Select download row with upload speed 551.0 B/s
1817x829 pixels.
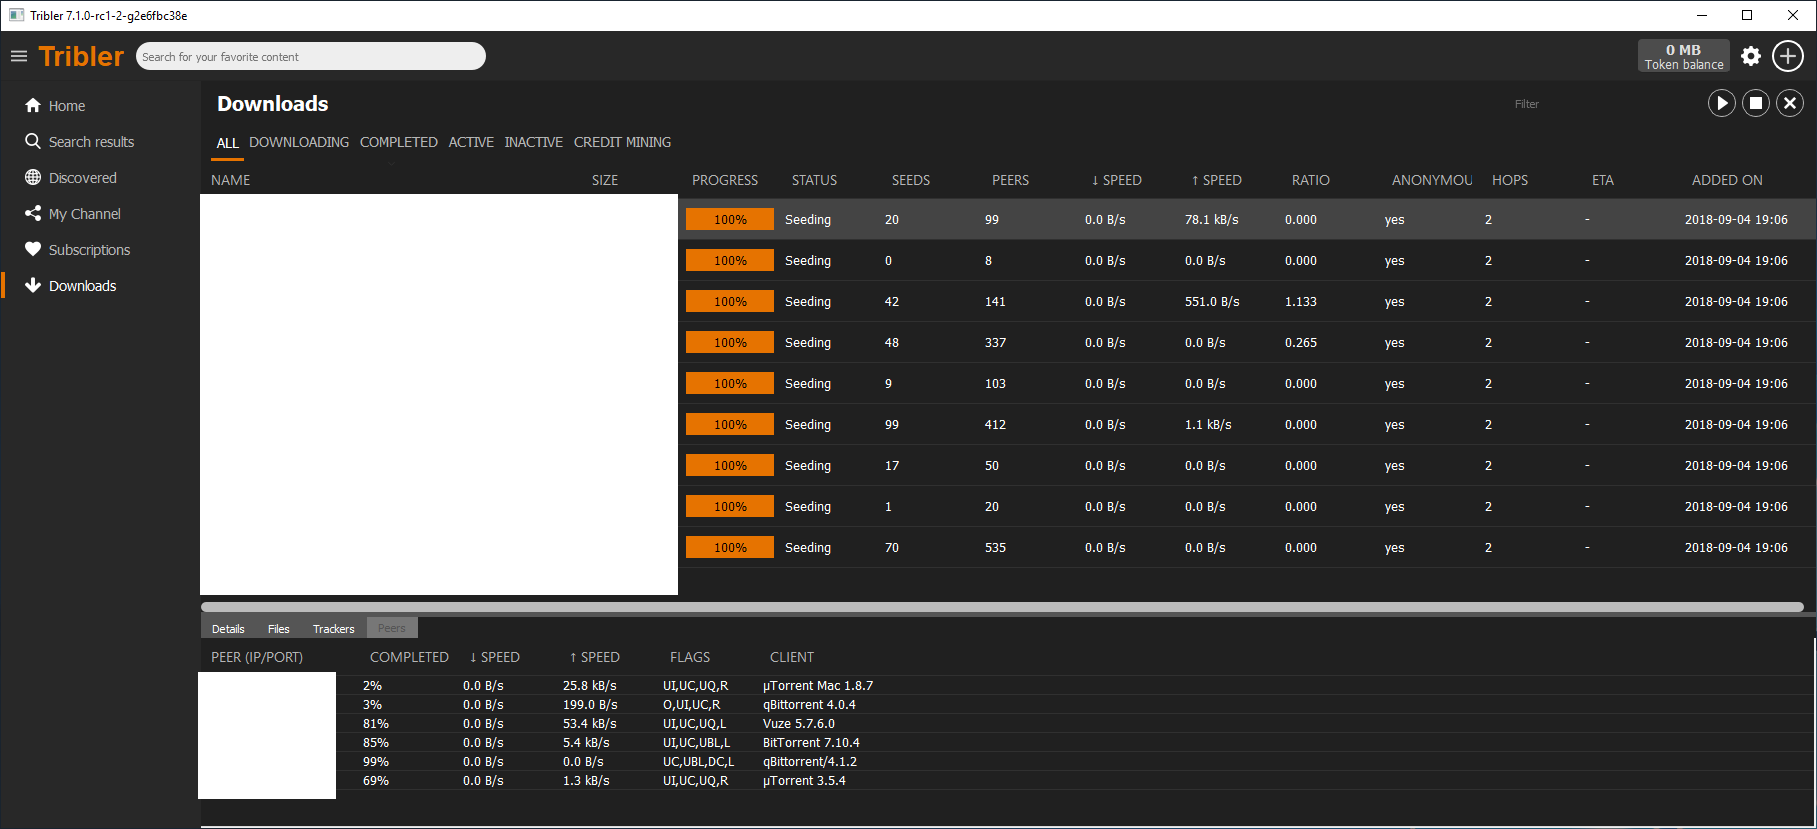[1008, 301]
